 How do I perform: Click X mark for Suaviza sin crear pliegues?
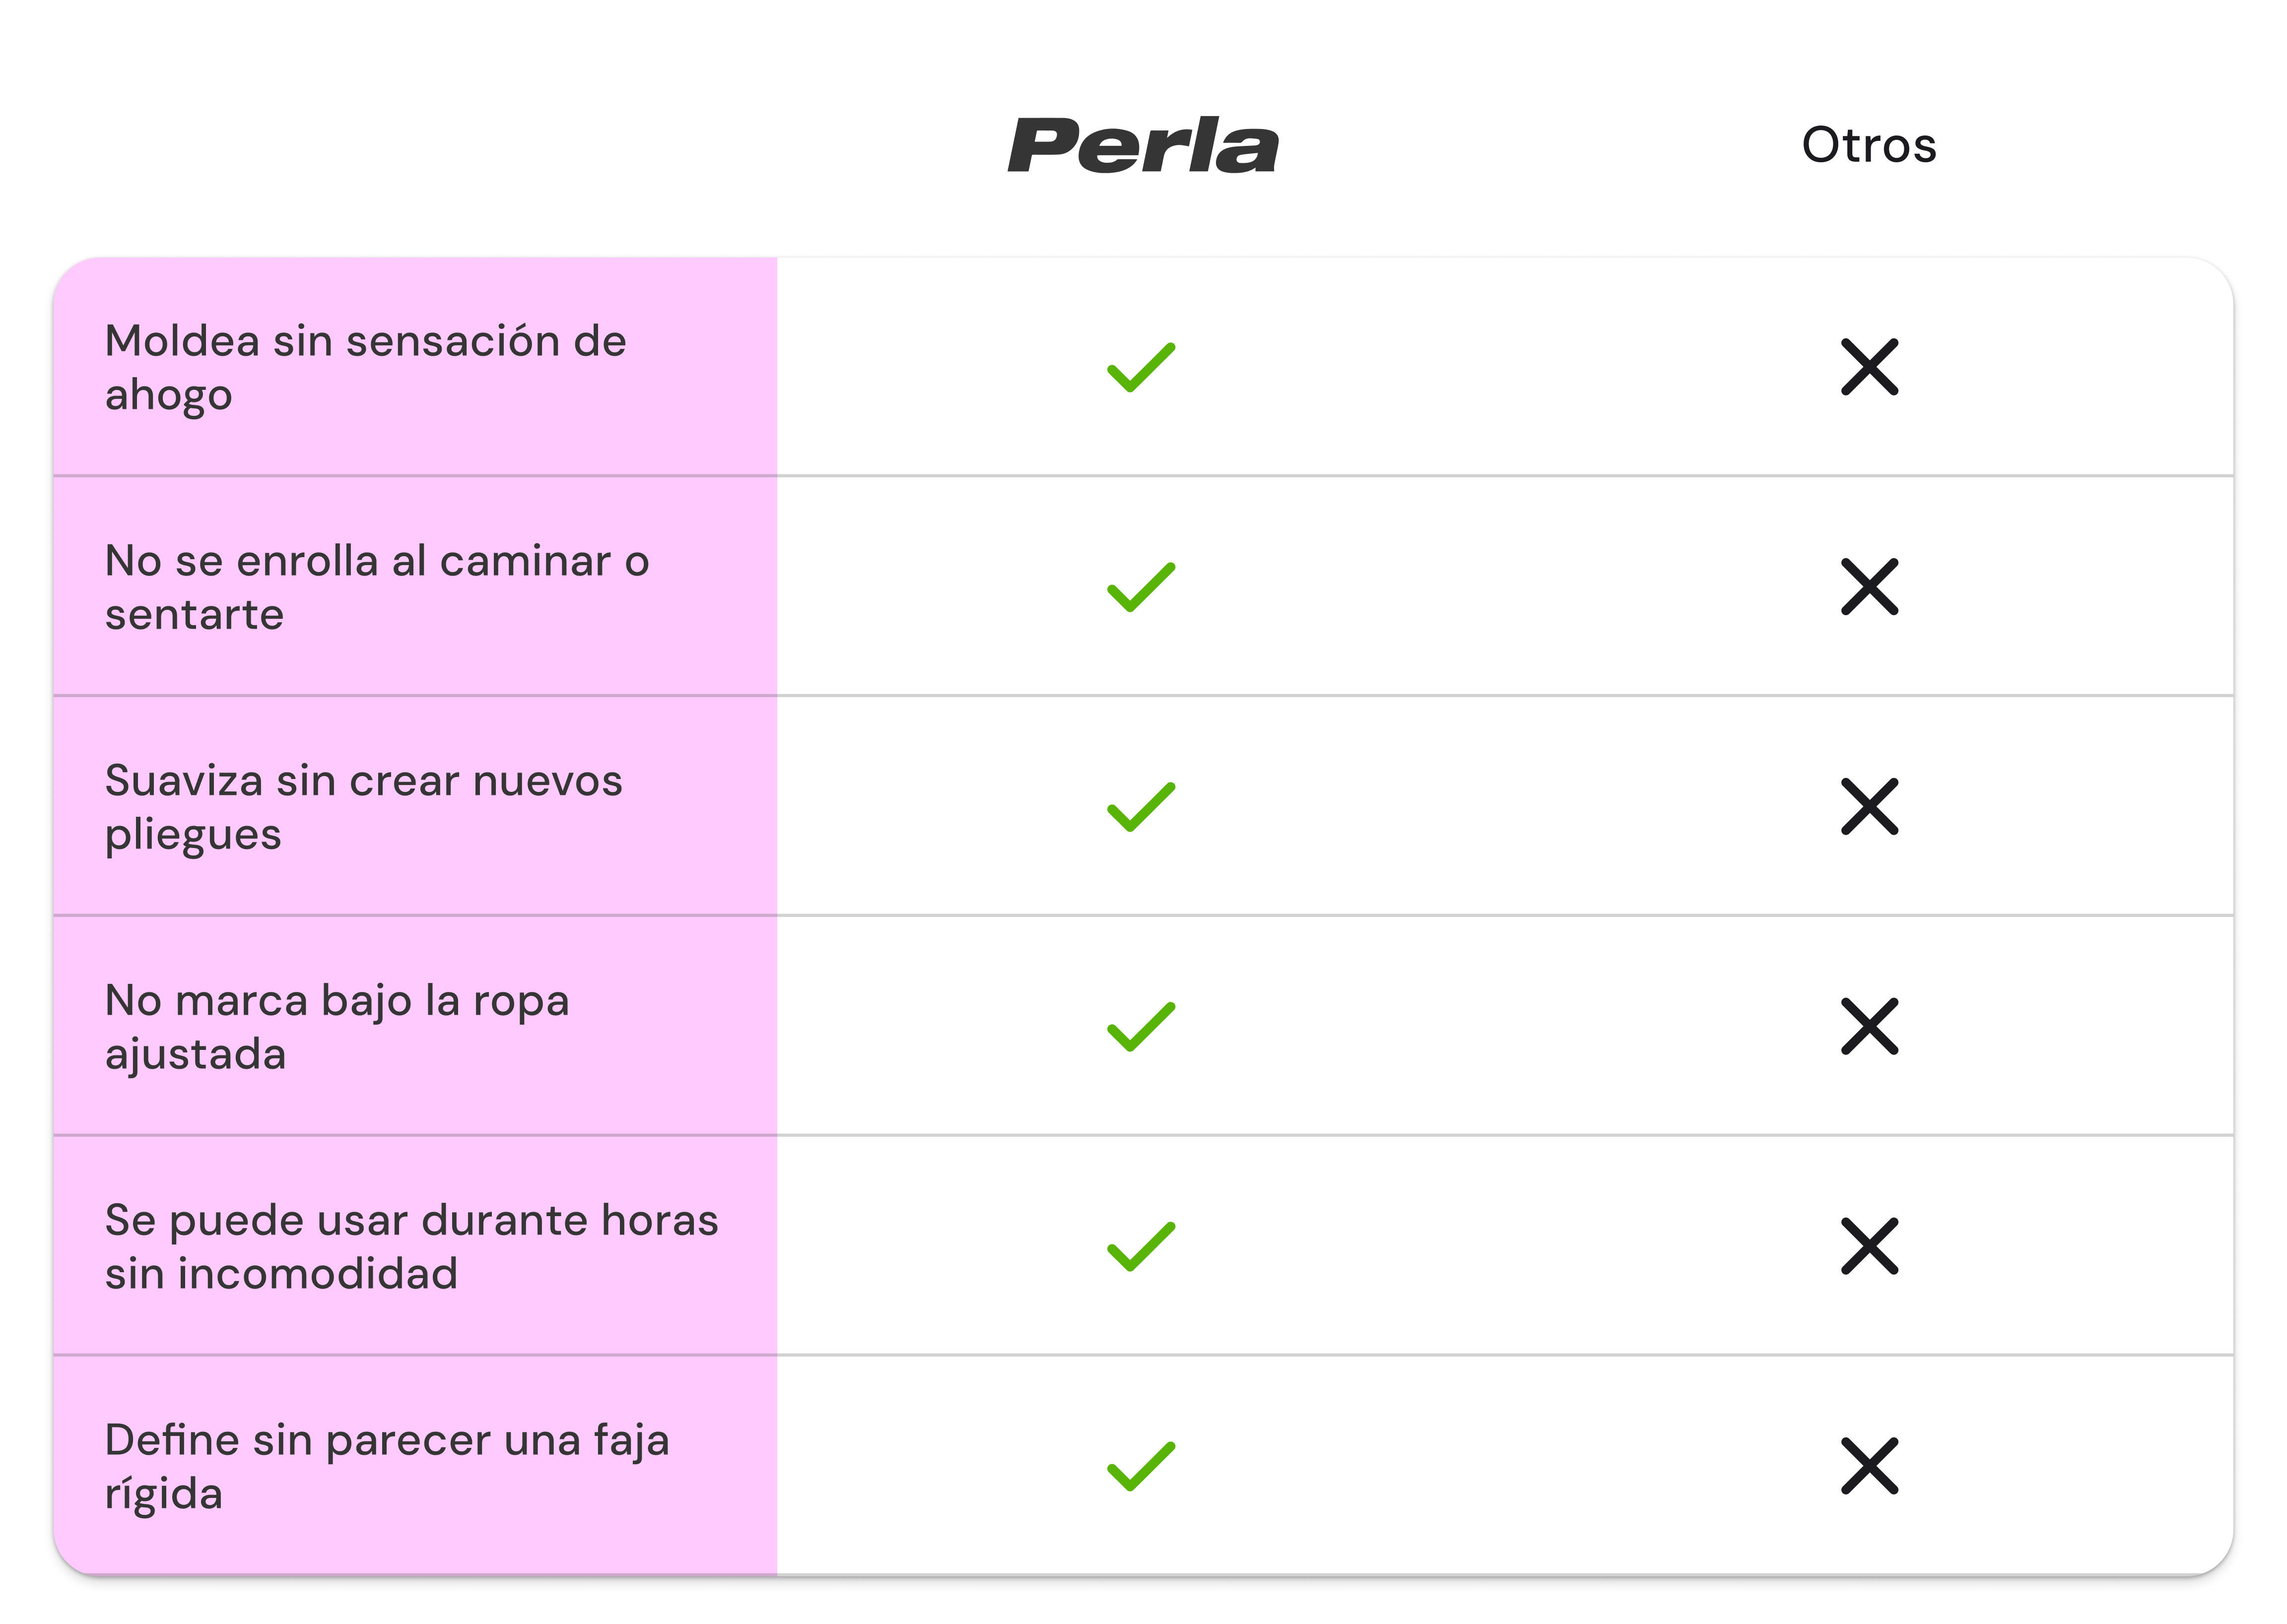pos(1868,807)
